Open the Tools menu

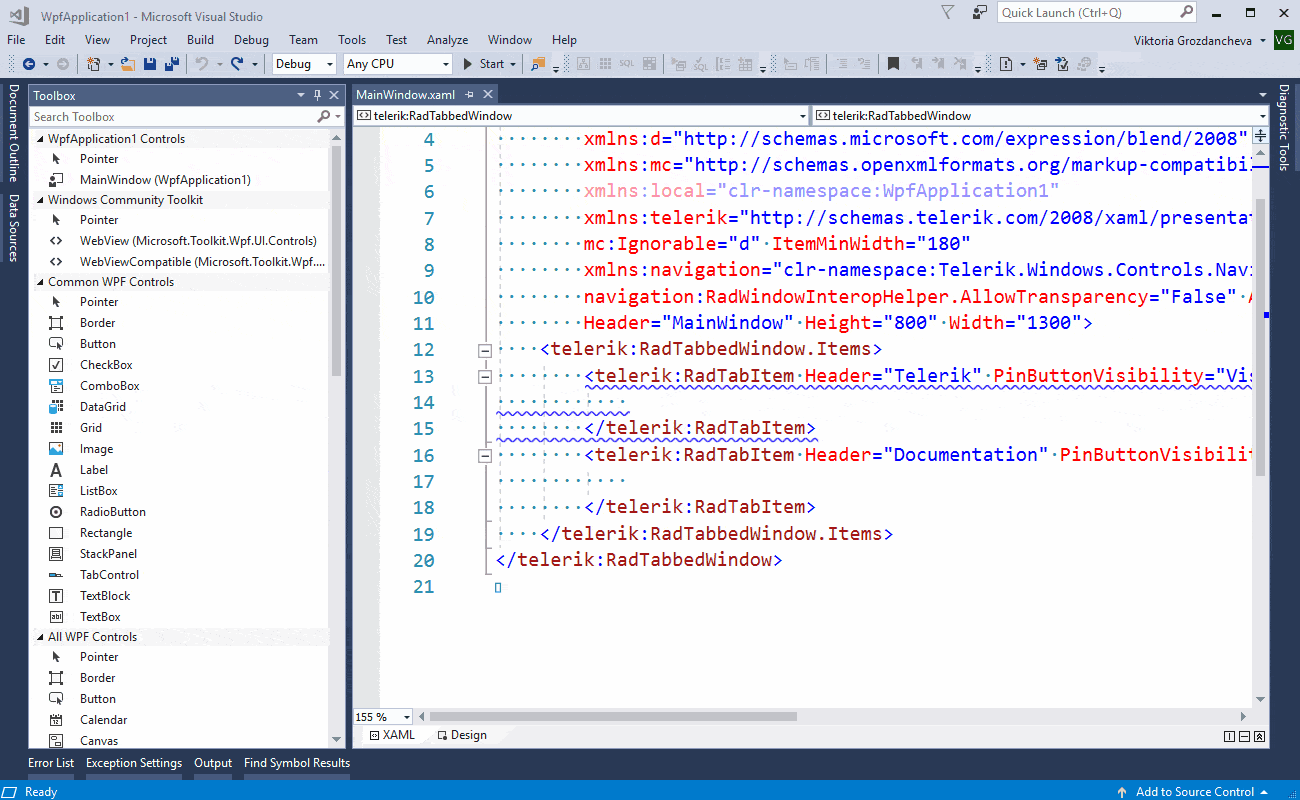(x=352, y=40)
